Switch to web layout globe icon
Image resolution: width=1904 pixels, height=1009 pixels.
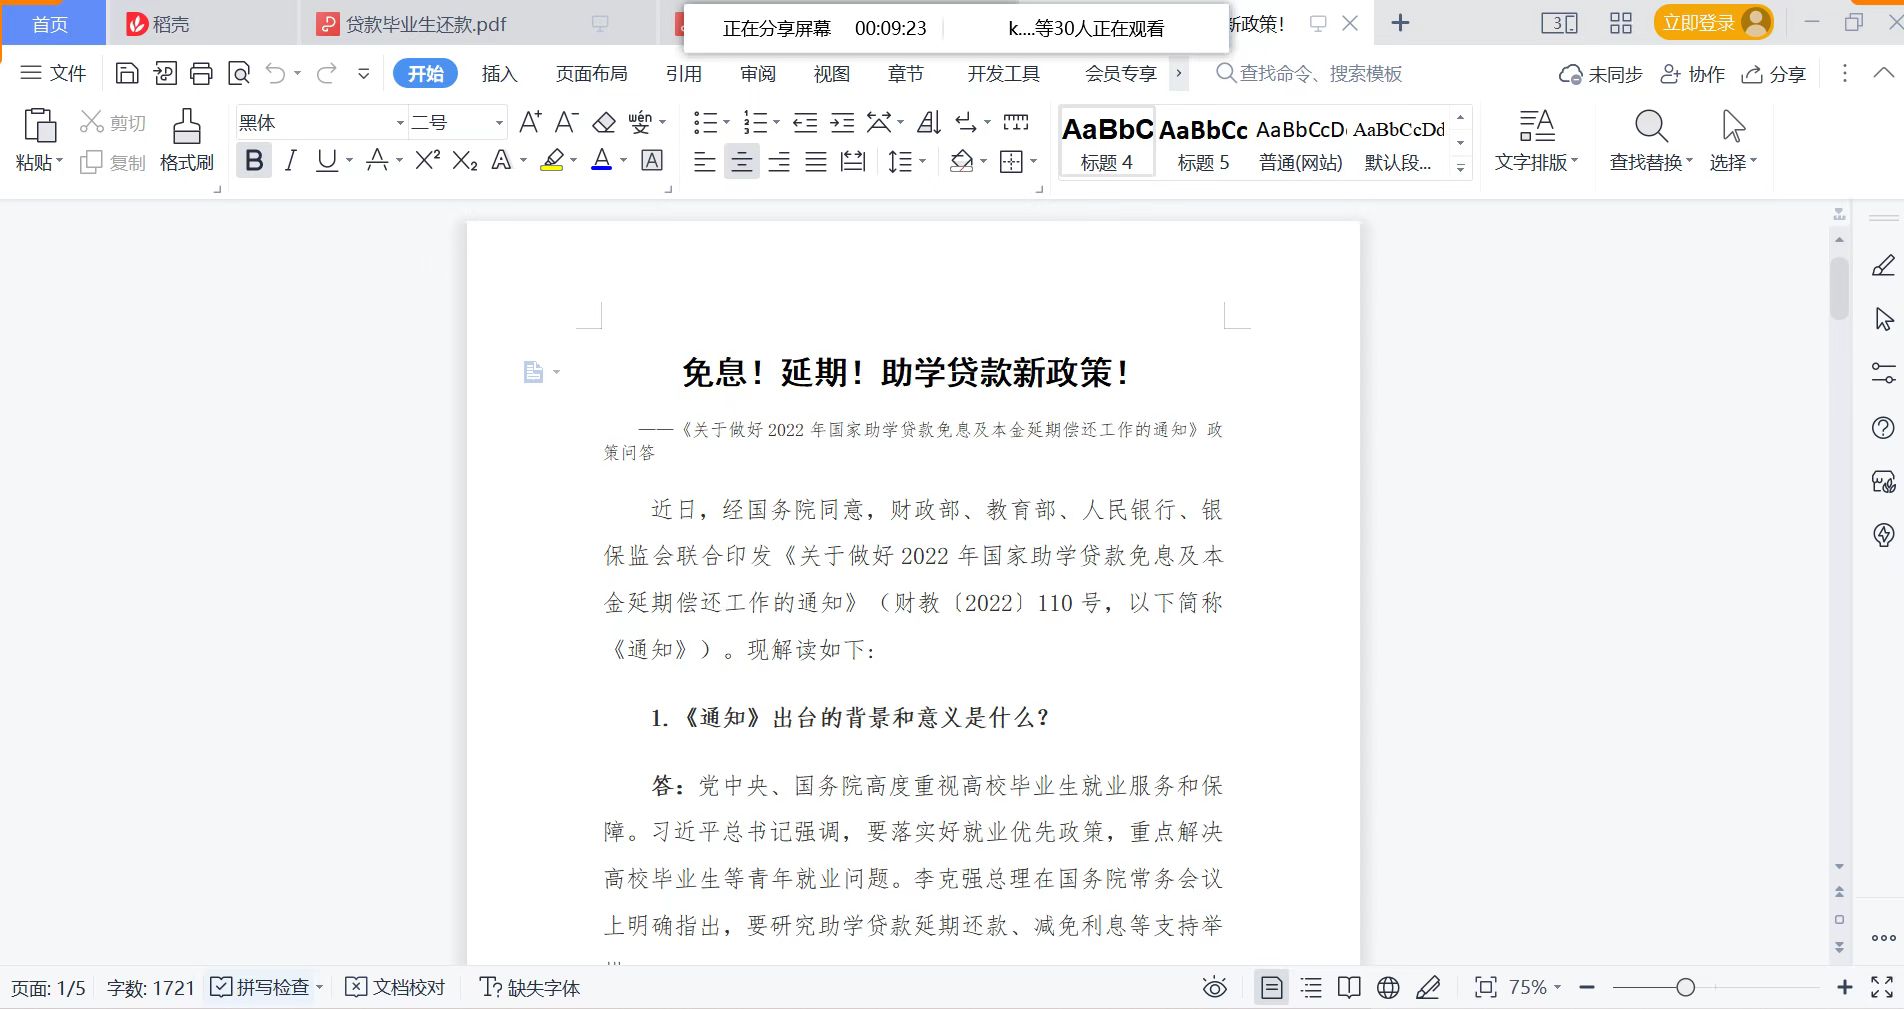[x=1388, y=988]
